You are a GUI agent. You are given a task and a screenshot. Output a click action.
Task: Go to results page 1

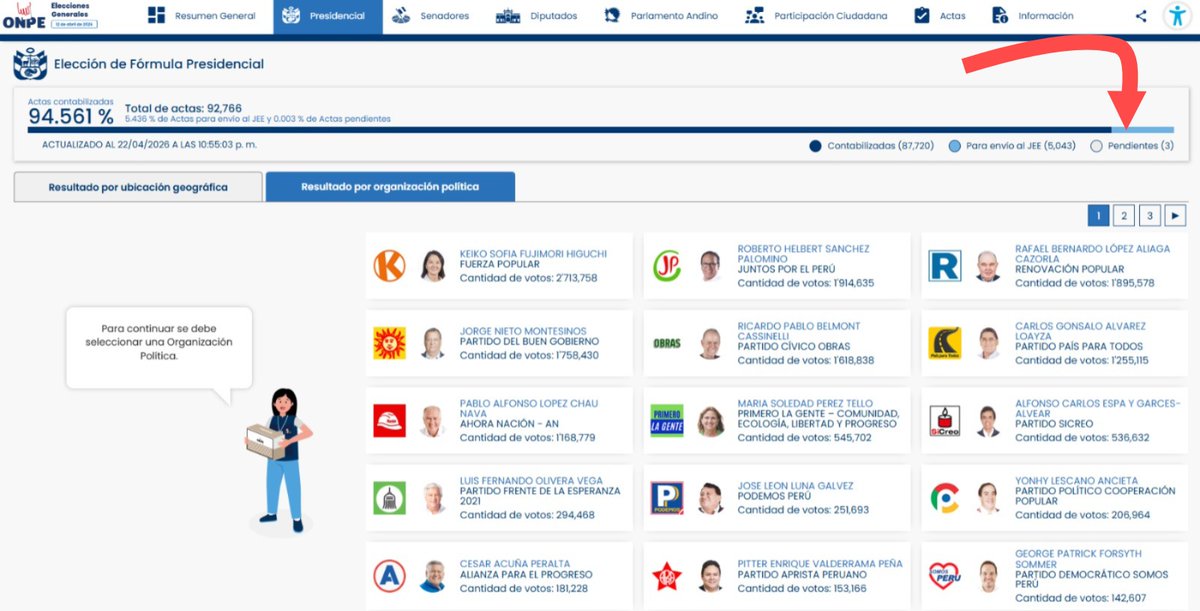(1098, 215)
